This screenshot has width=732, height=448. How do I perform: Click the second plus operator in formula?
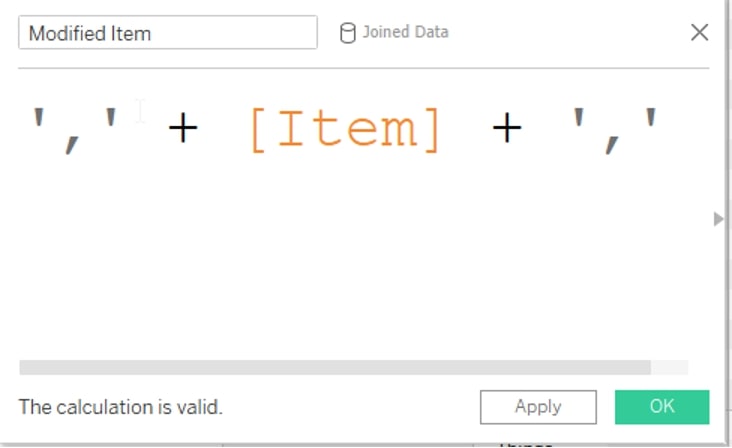click(507, 130)
